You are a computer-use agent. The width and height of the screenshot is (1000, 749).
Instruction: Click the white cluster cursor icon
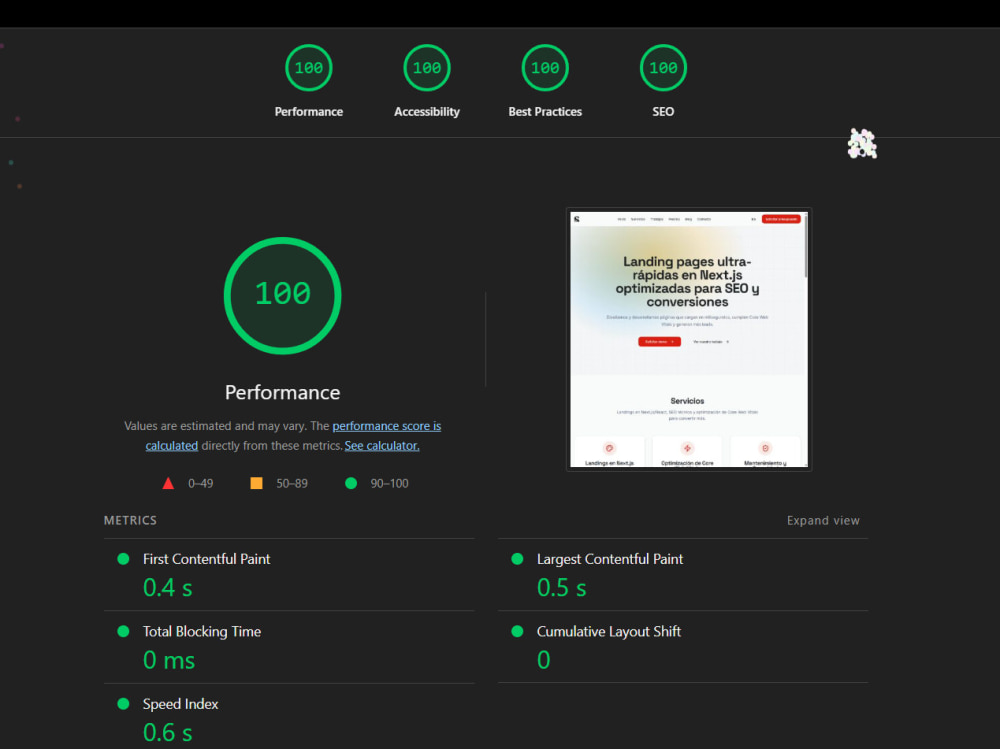pyautogui.click(x=862, y=144)
